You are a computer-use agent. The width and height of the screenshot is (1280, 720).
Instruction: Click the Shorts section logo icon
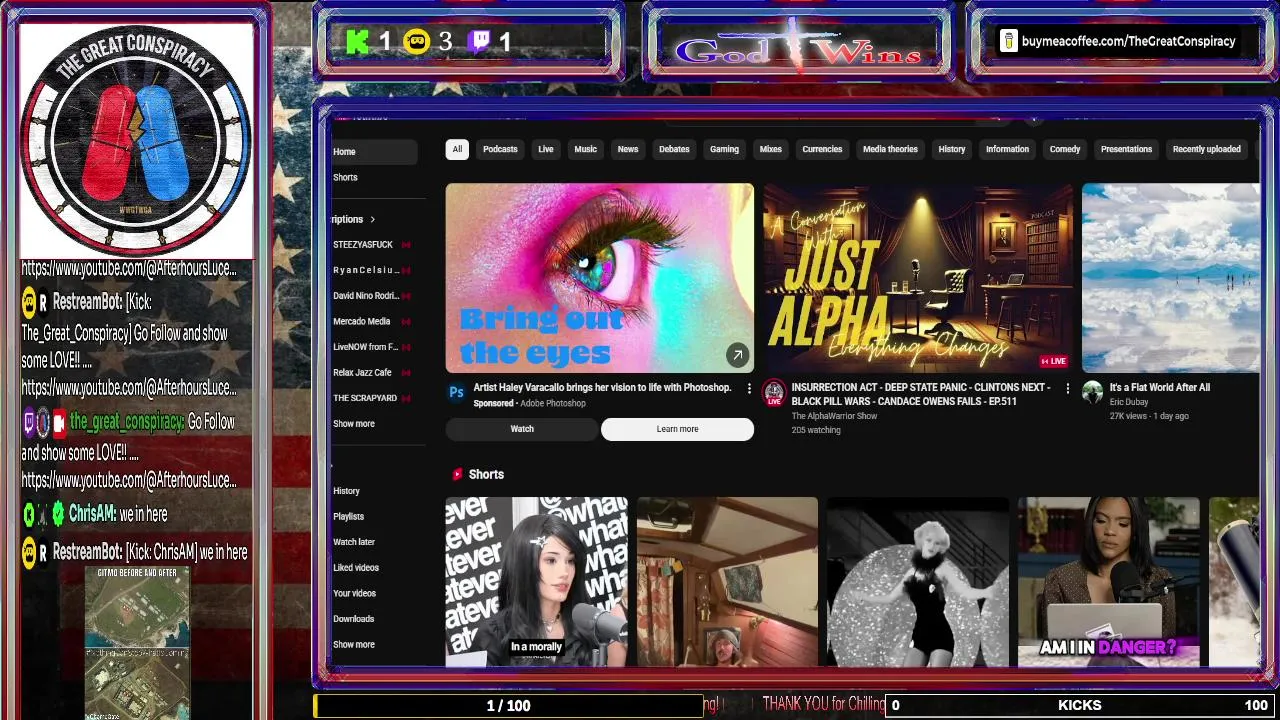[x=457, y=474]
